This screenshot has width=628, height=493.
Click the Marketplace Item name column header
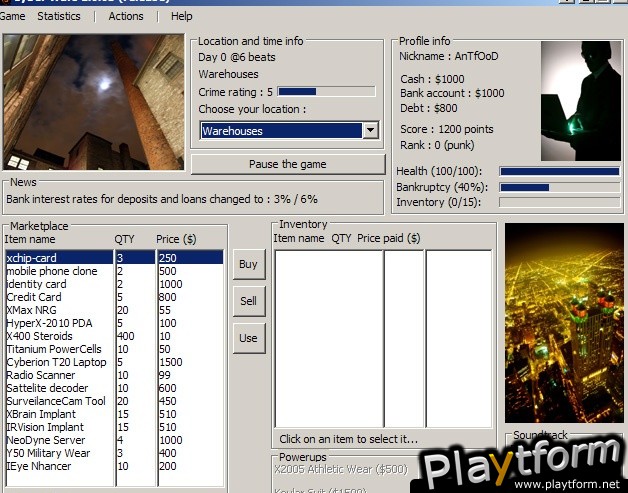point(30,239)
